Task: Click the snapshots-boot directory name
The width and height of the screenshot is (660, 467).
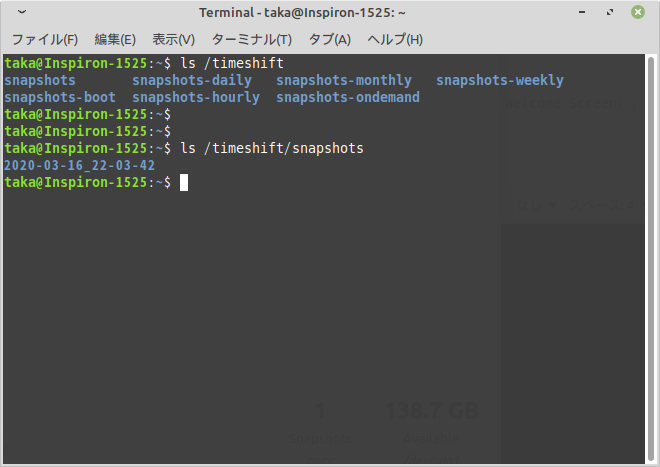Action: [60, 97]
